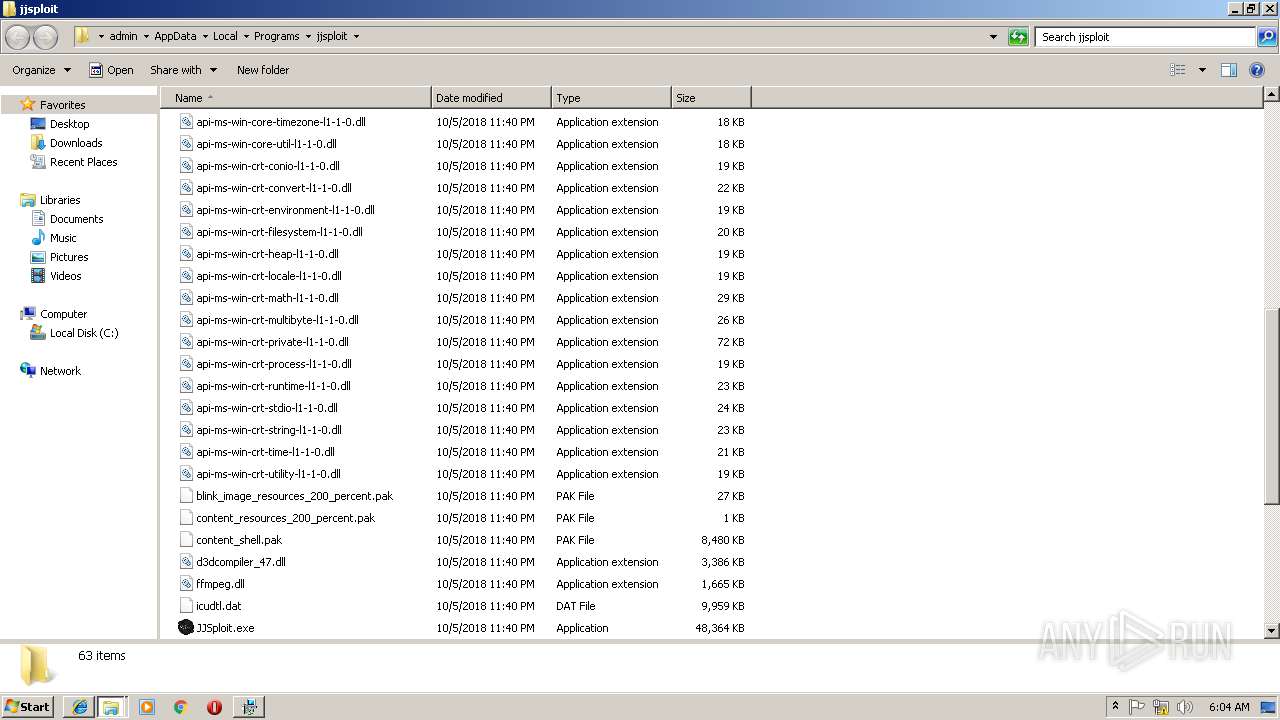Select file api-ms-win-crt-private-l1-1-0.dll
The image size is (1280, 720).
[272, 342]
